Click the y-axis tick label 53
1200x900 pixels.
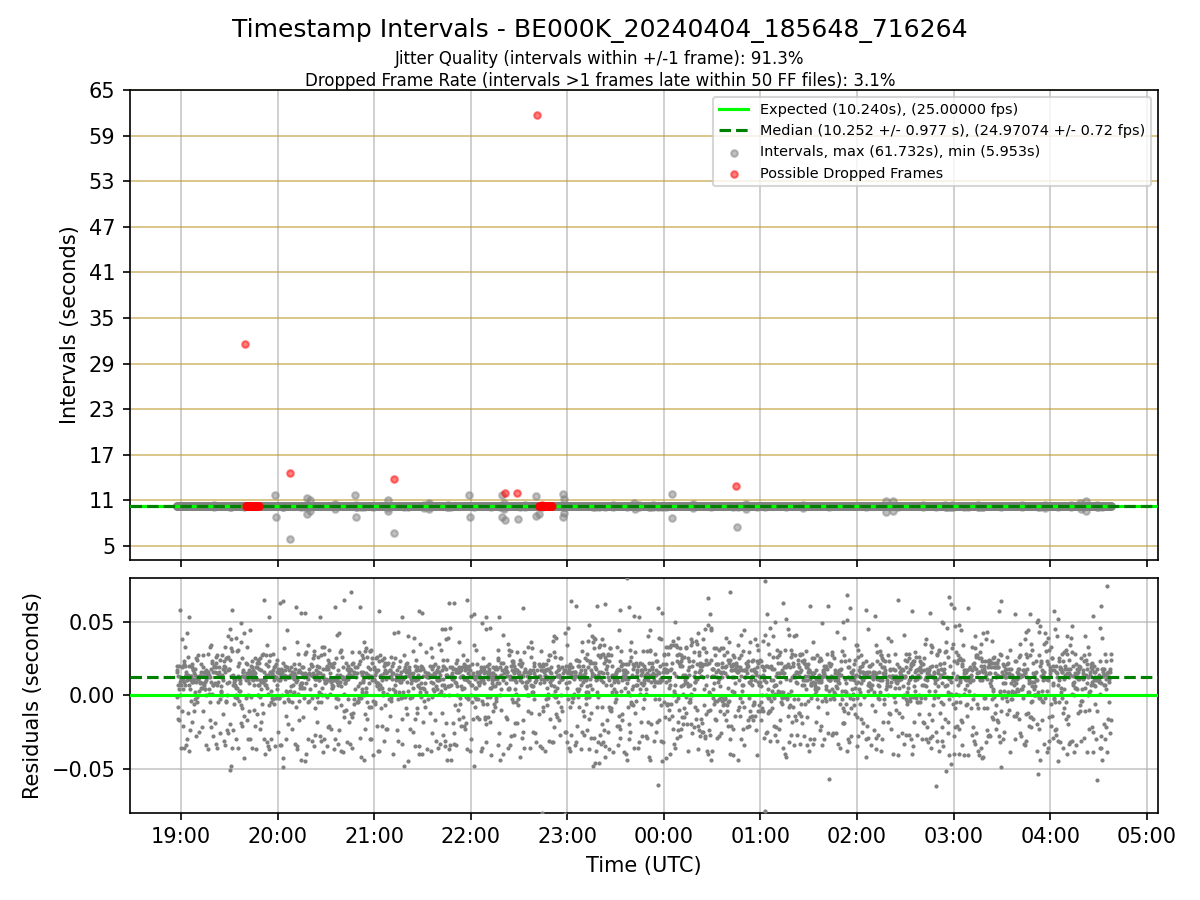click(x=103, y=182)
